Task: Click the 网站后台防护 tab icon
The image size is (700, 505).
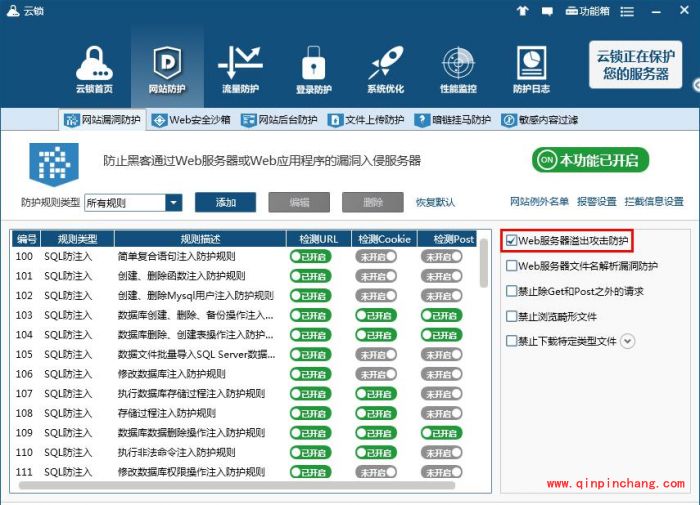Action: click(248, 120)
